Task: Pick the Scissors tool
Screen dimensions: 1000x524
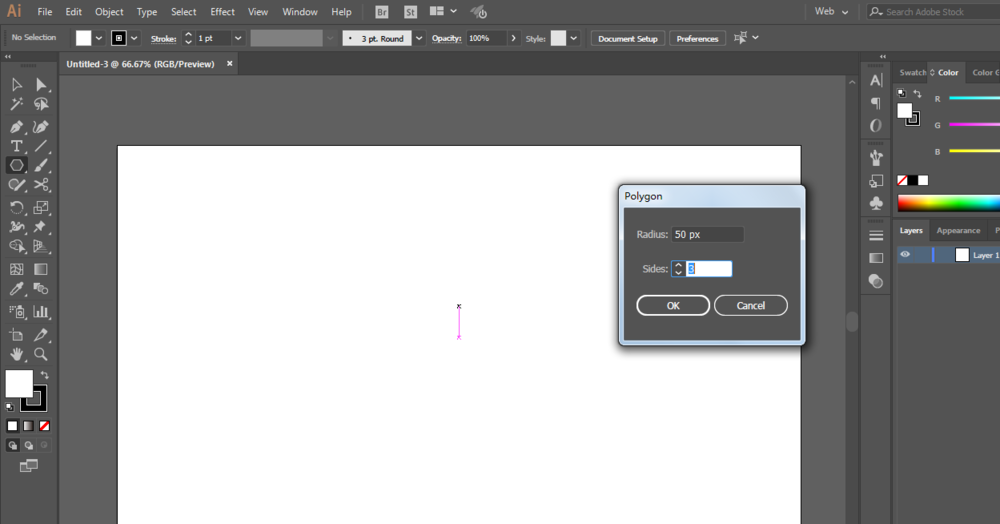Action: (x=41, y=185)
